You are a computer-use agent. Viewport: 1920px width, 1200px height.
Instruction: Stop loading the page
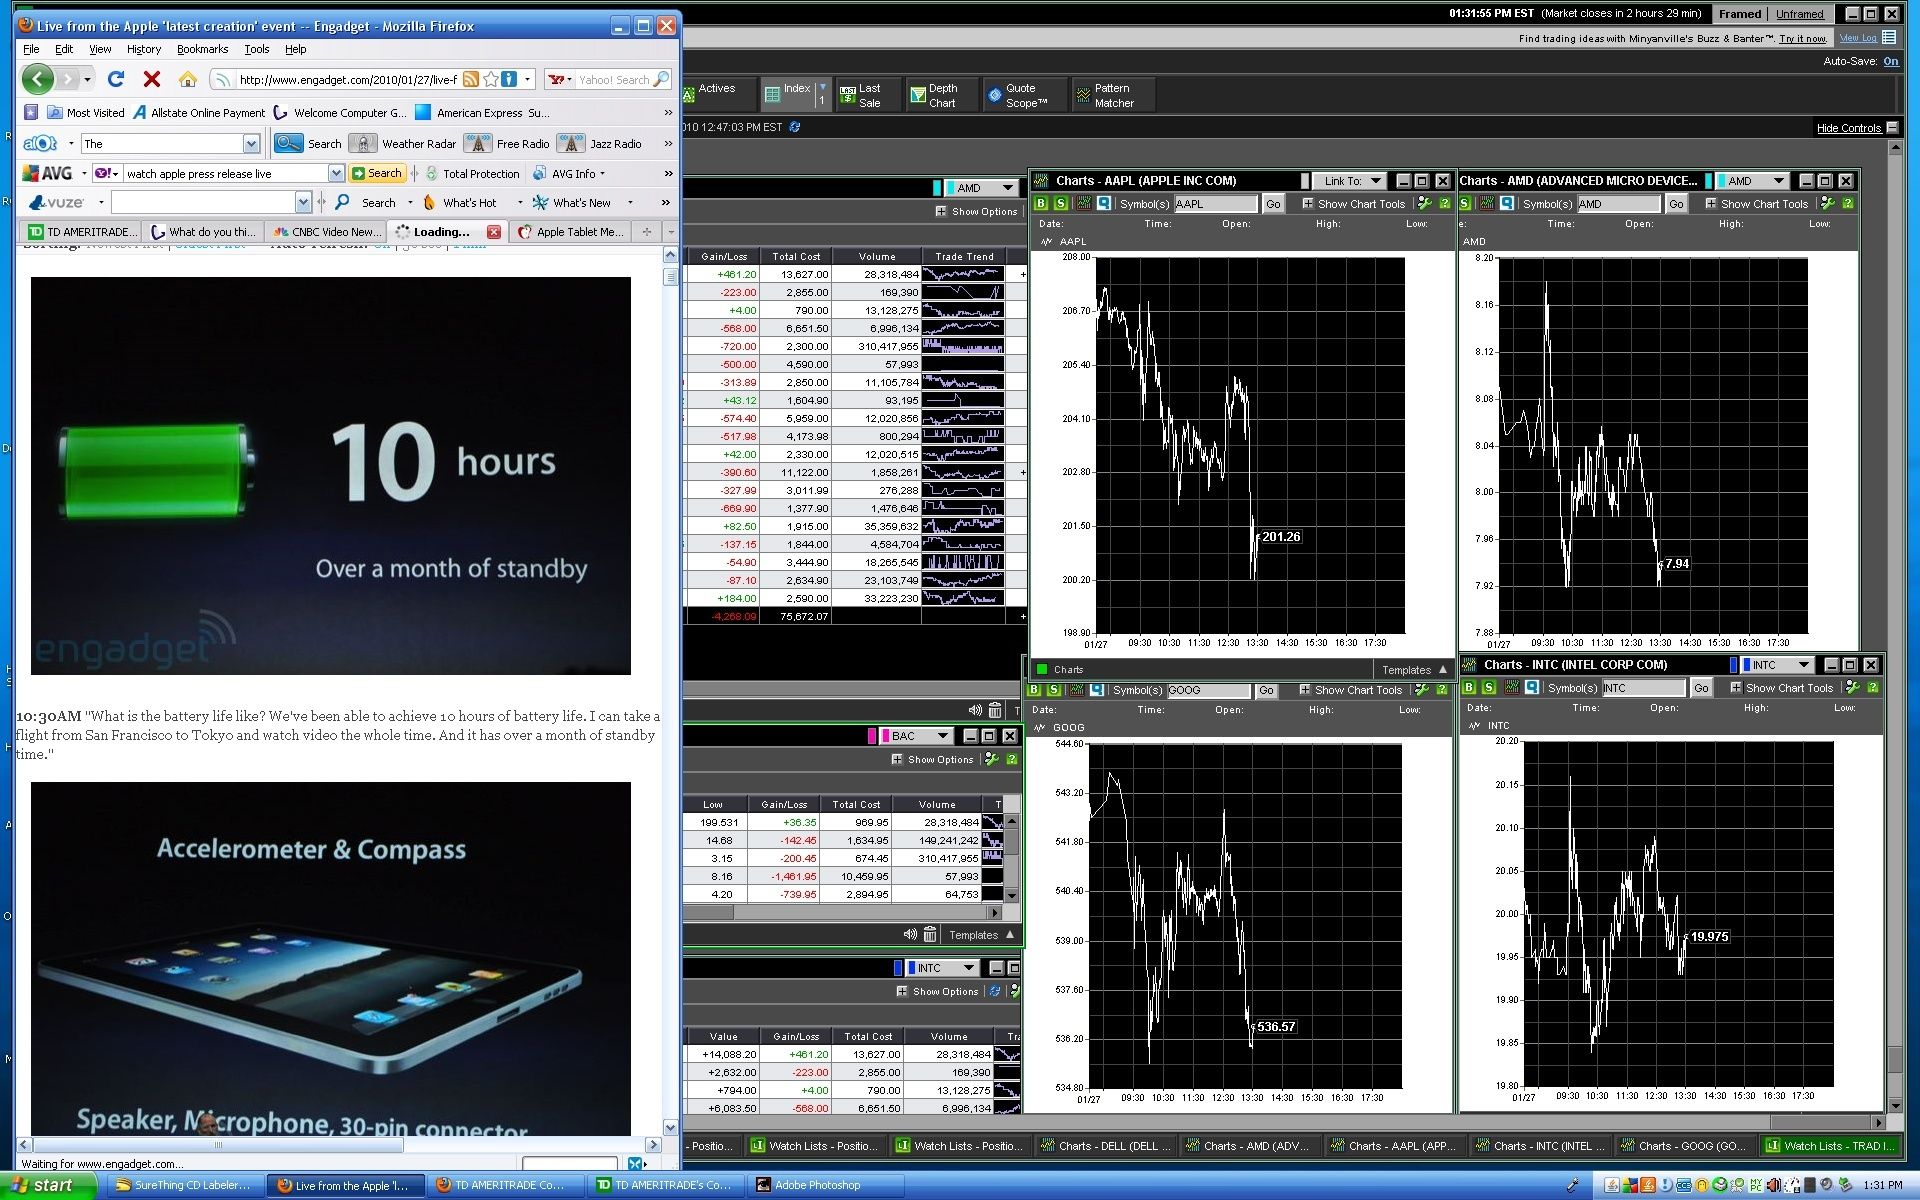click(152, 79)
